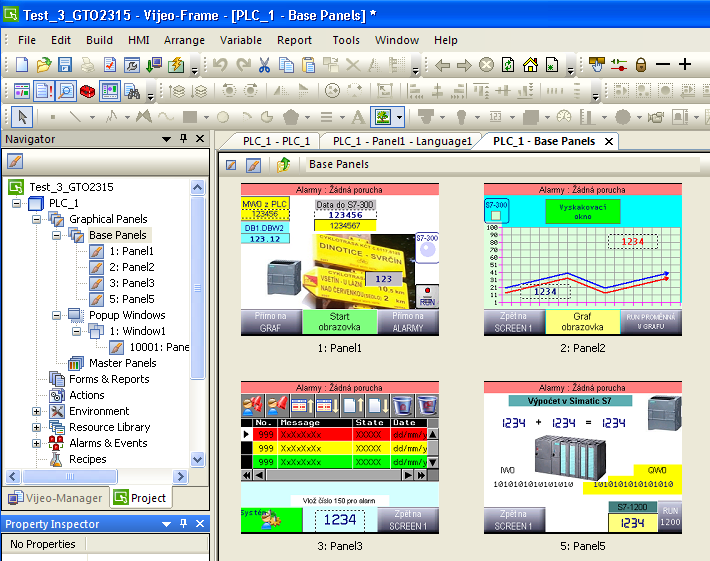
Task: Open the HMI menu
Action: 139,40
